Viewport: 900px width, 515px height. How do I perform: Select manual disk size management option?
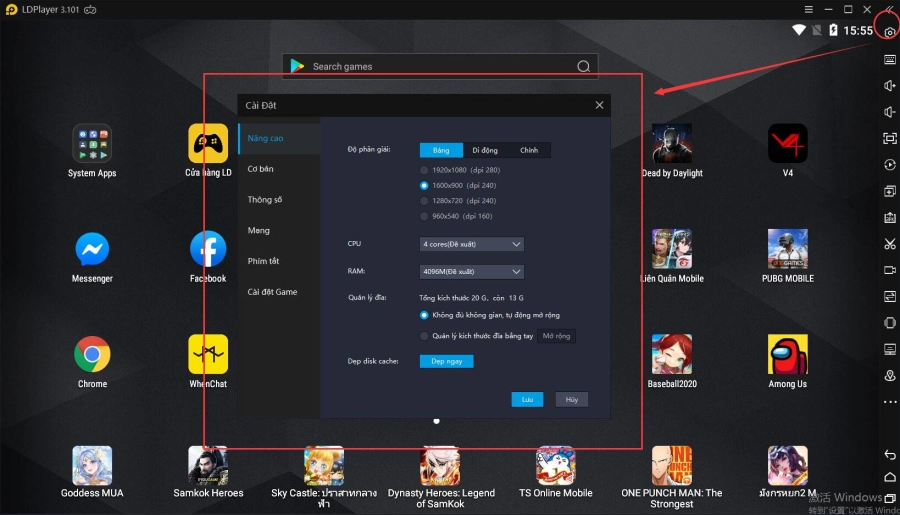coord(425,336)
